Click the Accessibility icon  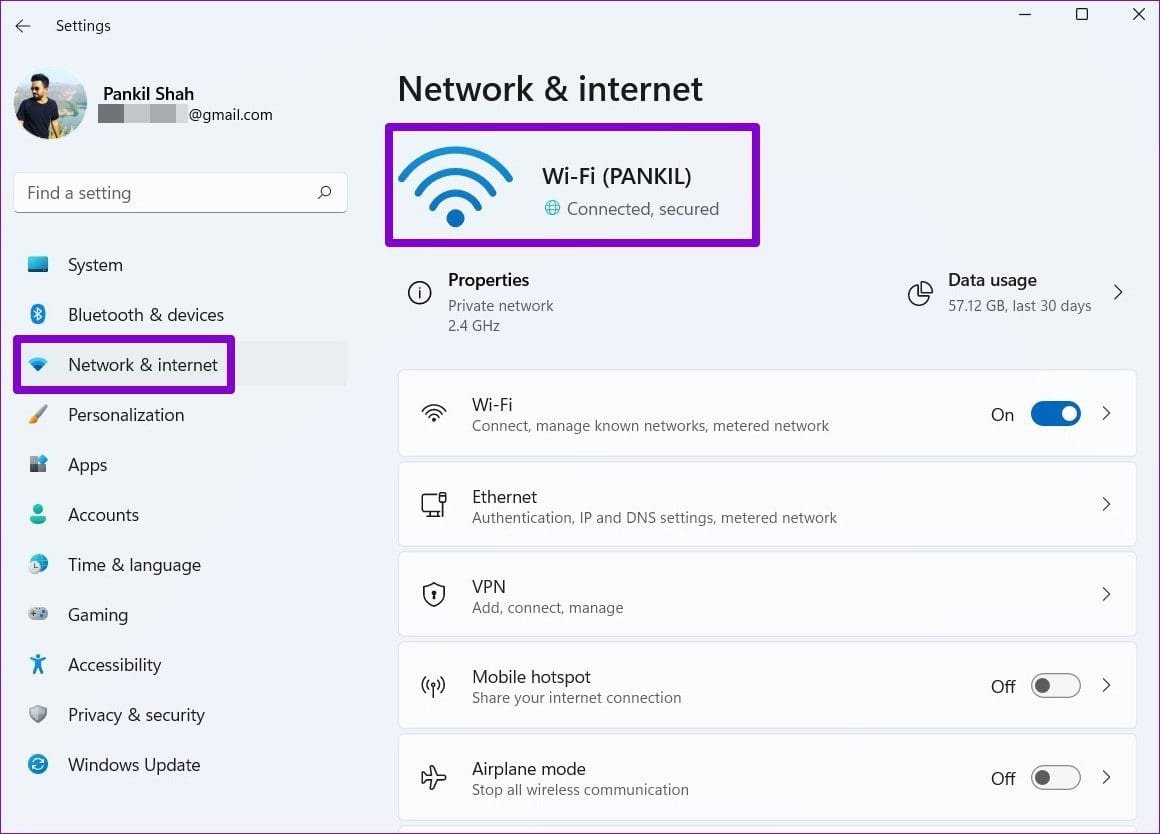tap(38, 664)
